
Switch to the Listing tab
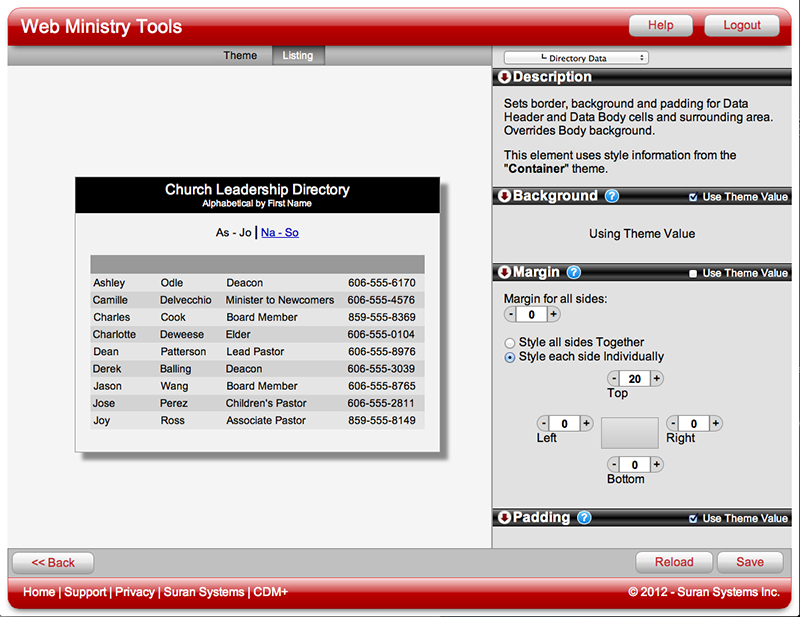point(298,56)
